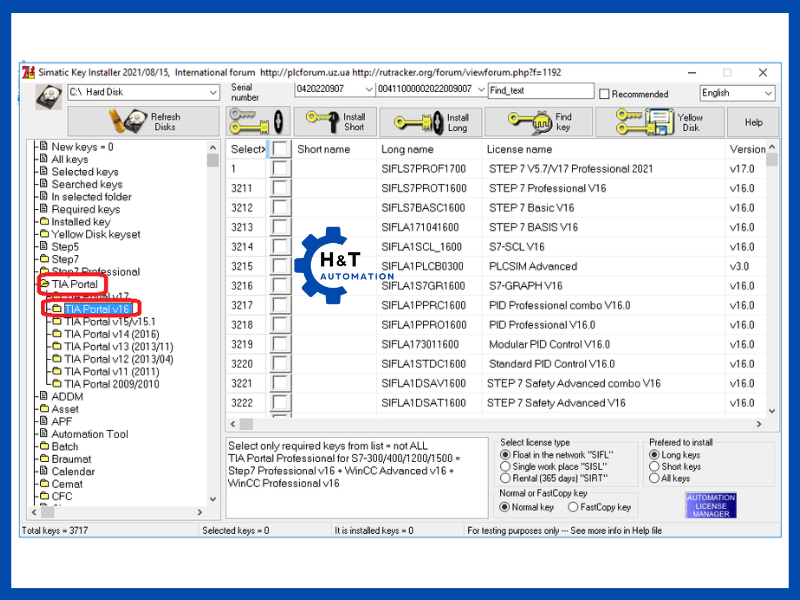Tick the checkbox for key 3212

tap(281, 208)
